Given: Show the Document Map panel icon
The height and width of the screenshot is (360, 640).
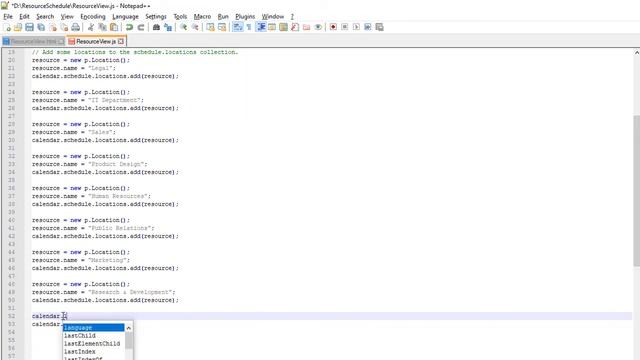Looking at the screenshot, I should tap(283, 27).
